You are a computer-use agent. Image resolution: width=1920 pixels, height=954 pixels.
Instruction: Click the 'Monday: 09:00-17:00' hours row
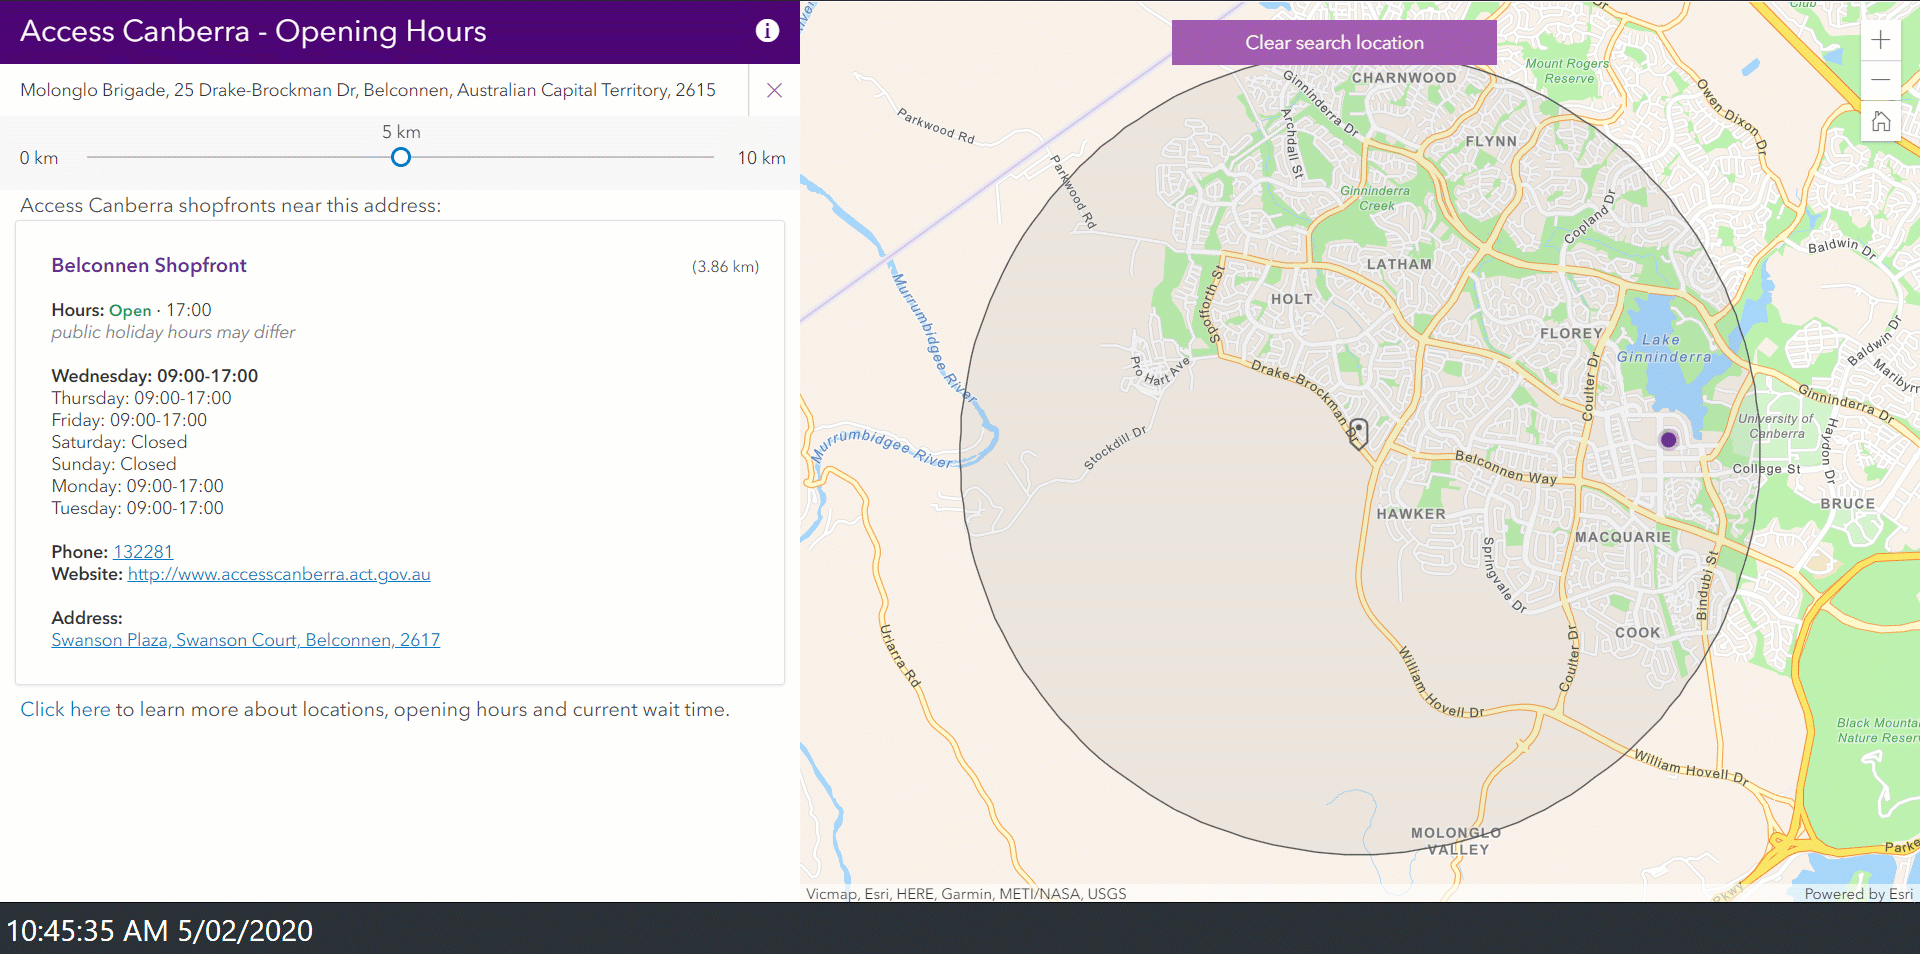138,486
